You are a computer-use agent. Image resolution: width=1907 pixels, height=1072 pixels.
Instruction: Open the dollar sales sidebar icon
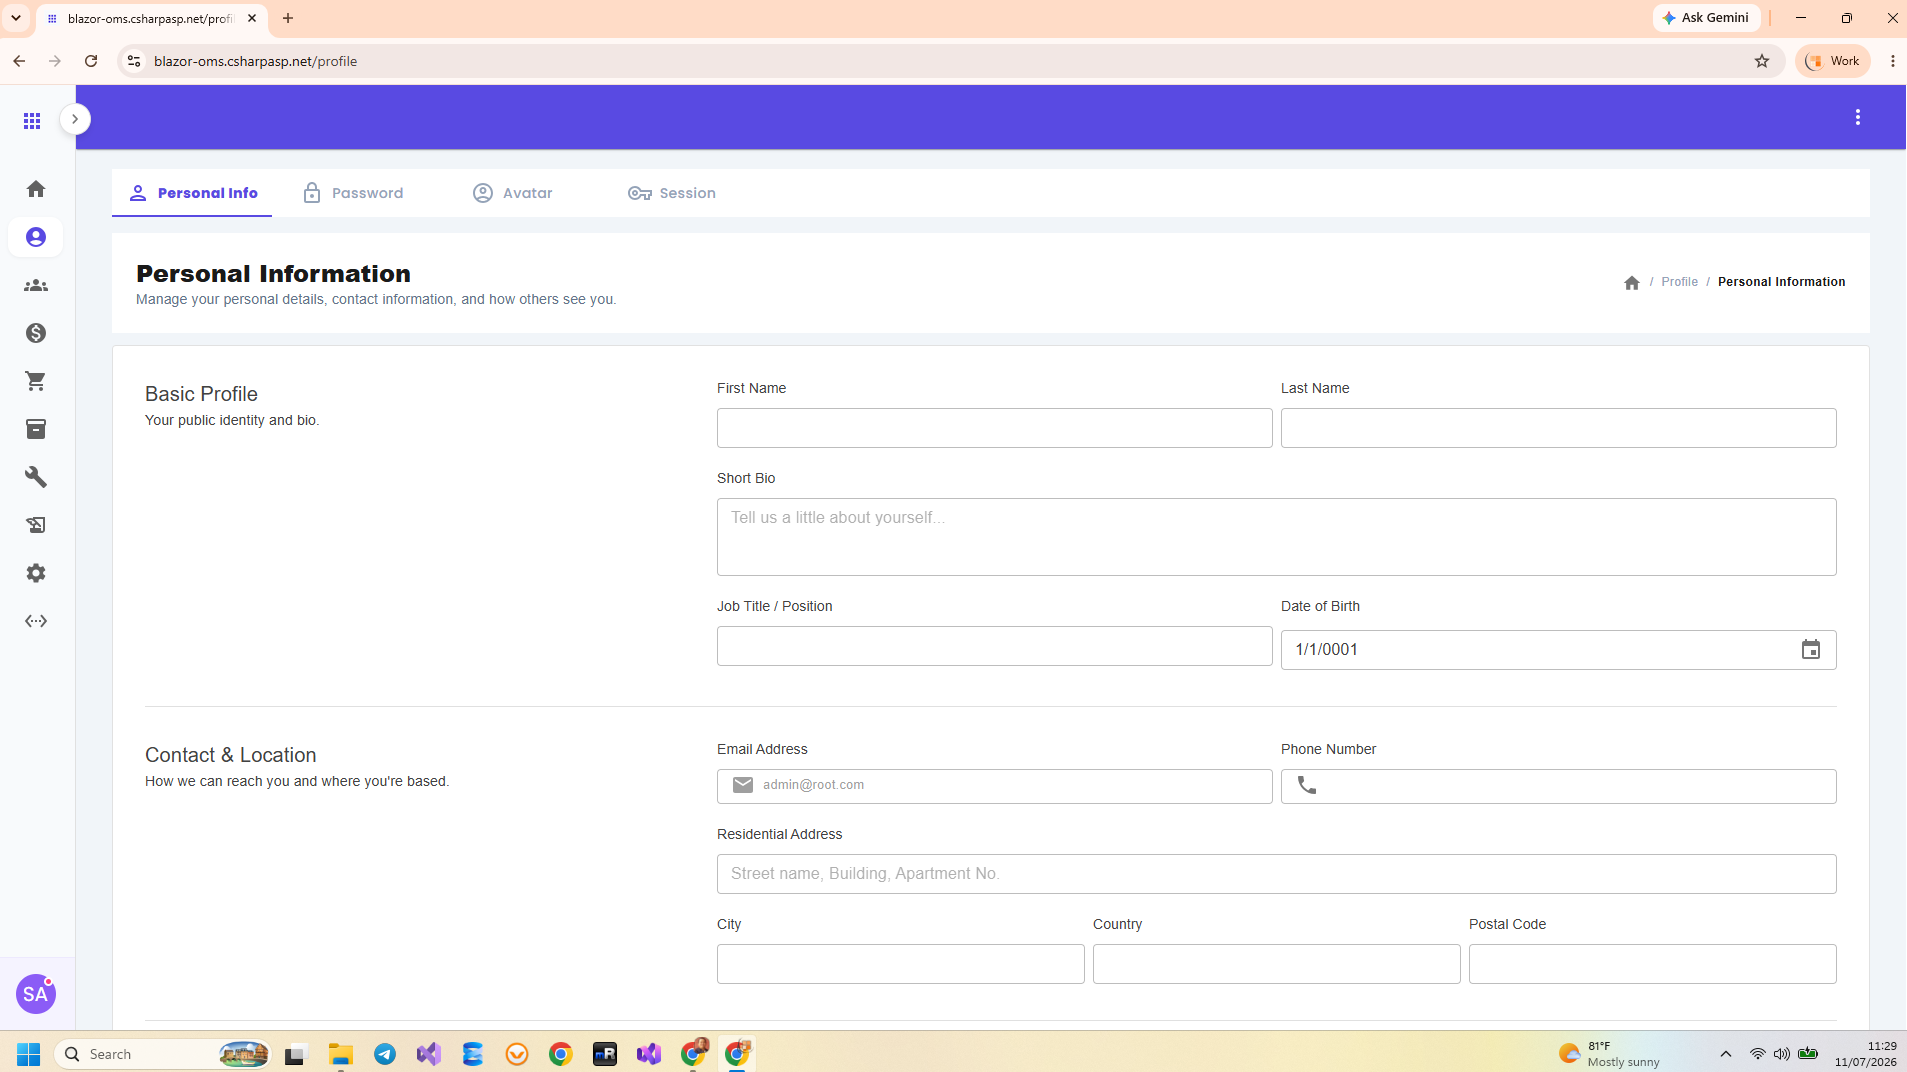[36, 333]
